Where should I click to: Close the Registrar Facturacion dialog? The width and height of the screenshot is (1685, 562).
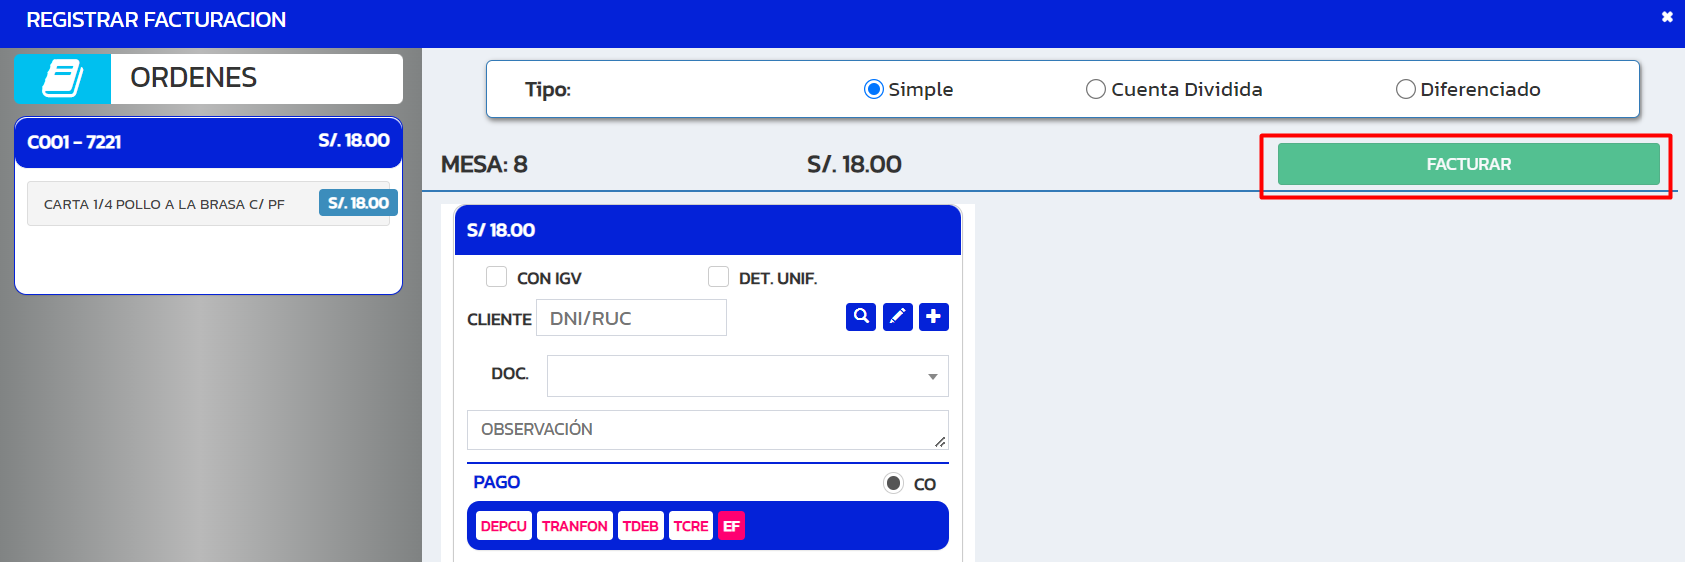coord(1667,17)
